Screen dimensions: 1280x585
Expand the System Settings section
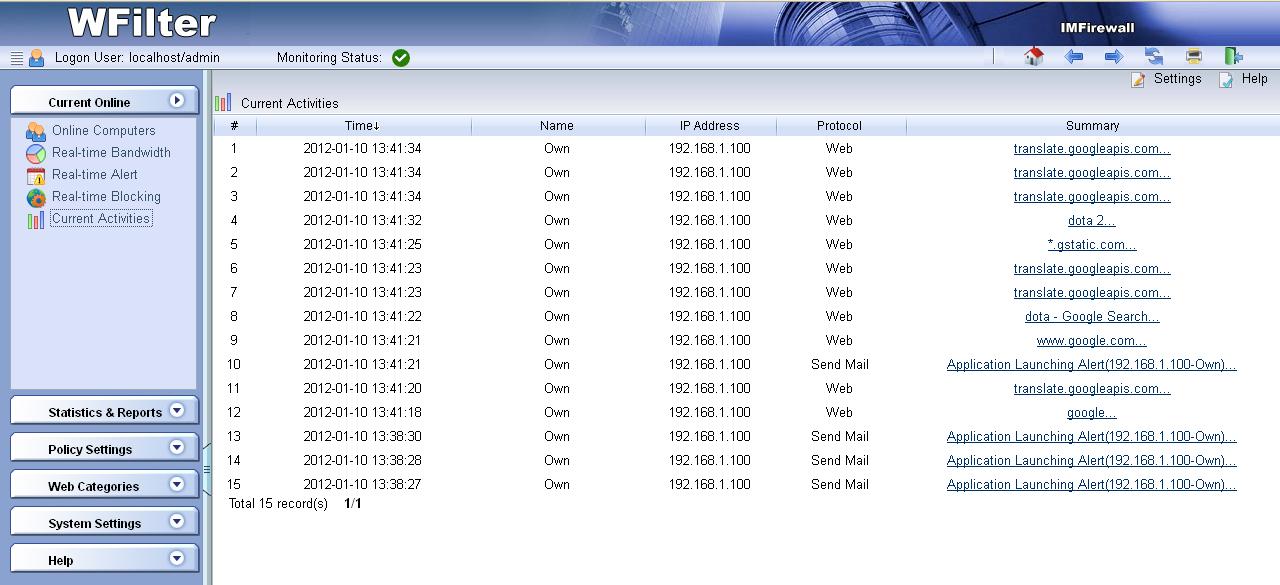pos(104,523)
